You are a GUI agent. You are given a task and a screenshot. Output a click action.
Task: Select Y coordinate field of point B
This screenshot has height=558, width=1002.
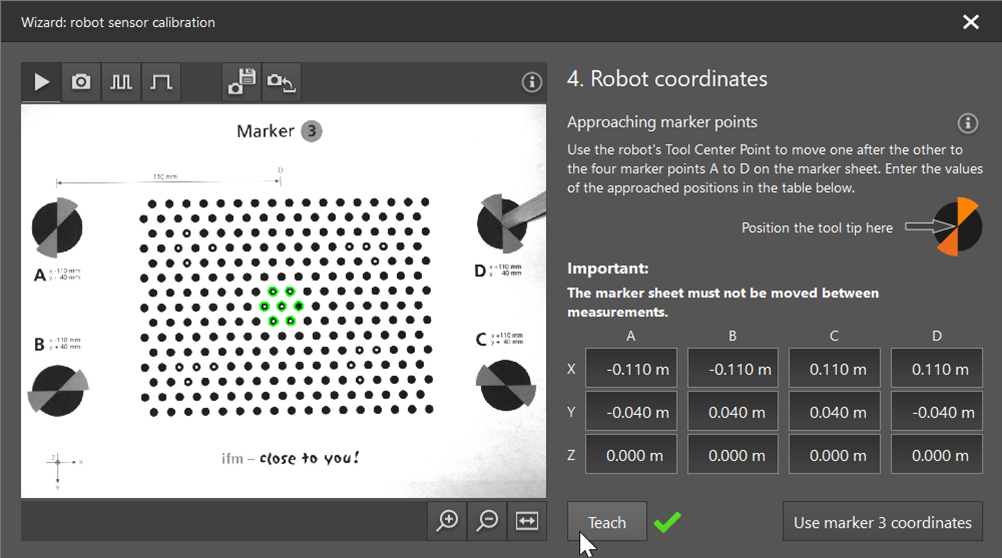[x=733, y=412]
